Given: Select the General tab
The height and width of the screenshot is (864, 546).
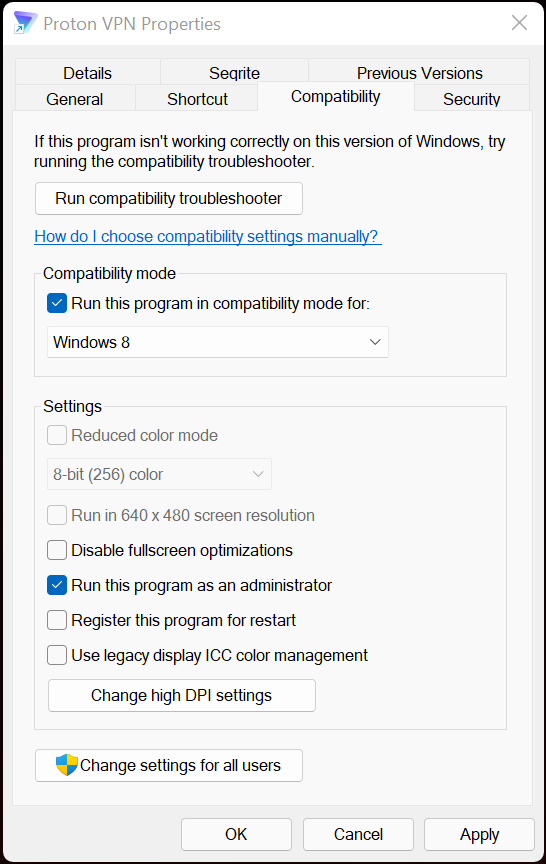Looking at the screenshot, I should 75,99.
